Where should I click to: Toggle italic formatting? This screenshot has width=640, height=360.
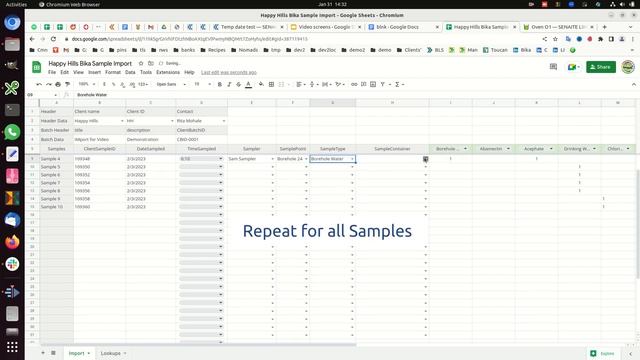pos(229,84)
